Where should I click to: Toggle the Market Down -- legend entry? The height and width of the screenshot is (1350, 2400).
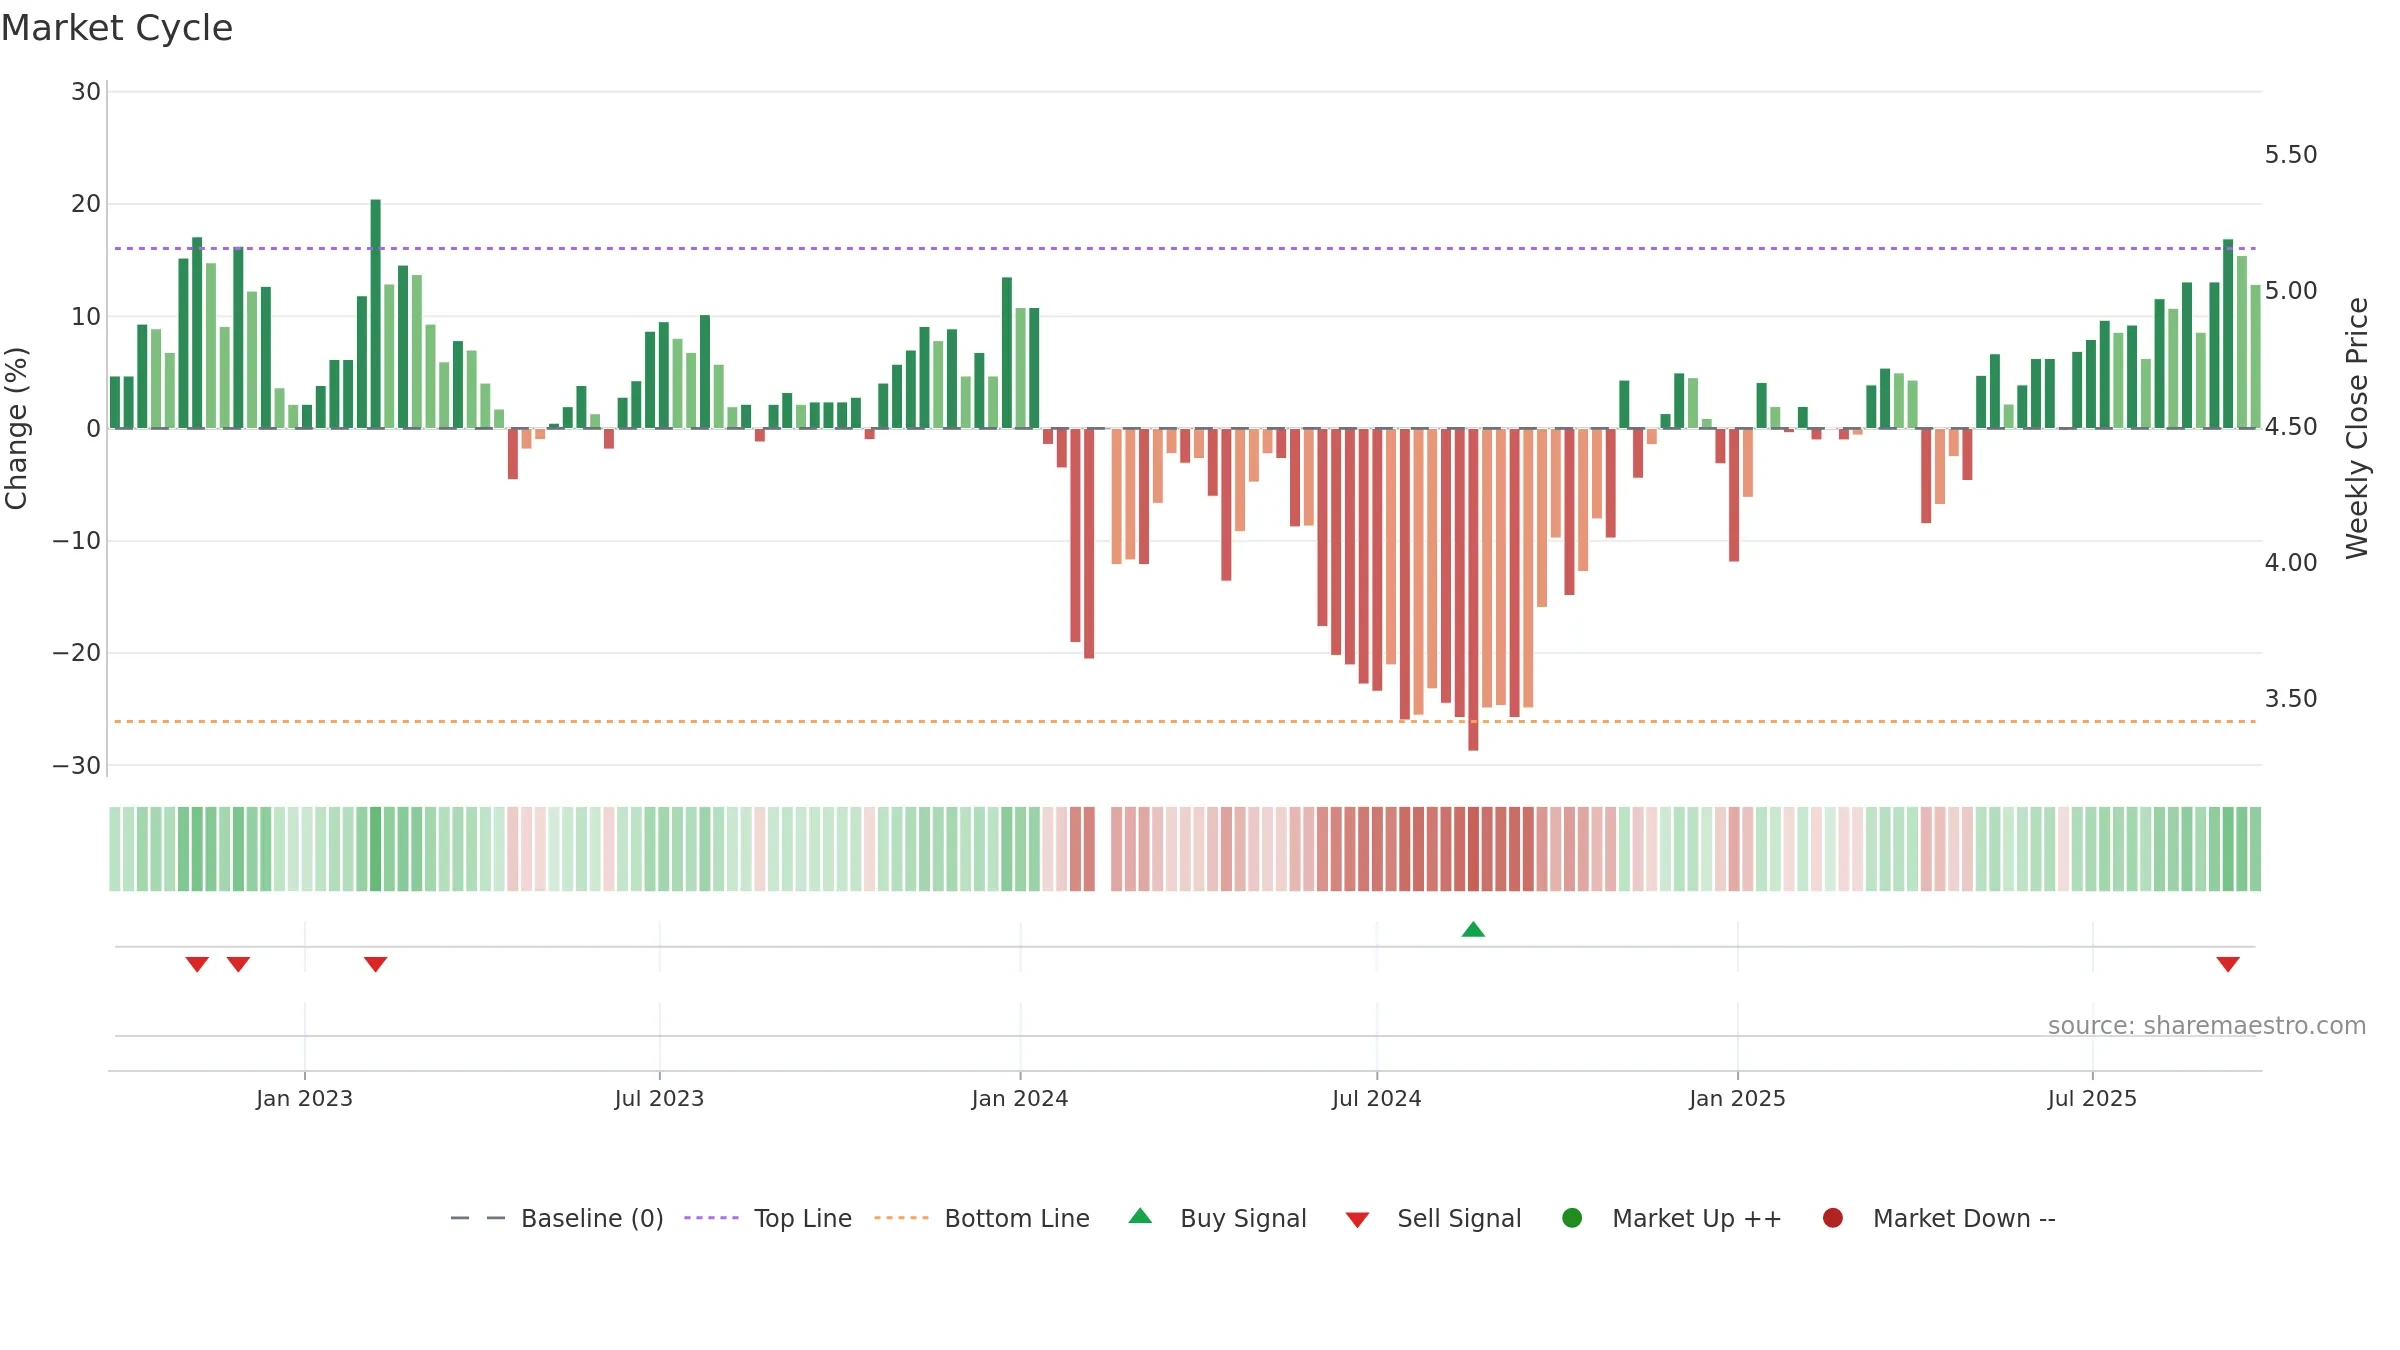[x=1938, y=1218]
